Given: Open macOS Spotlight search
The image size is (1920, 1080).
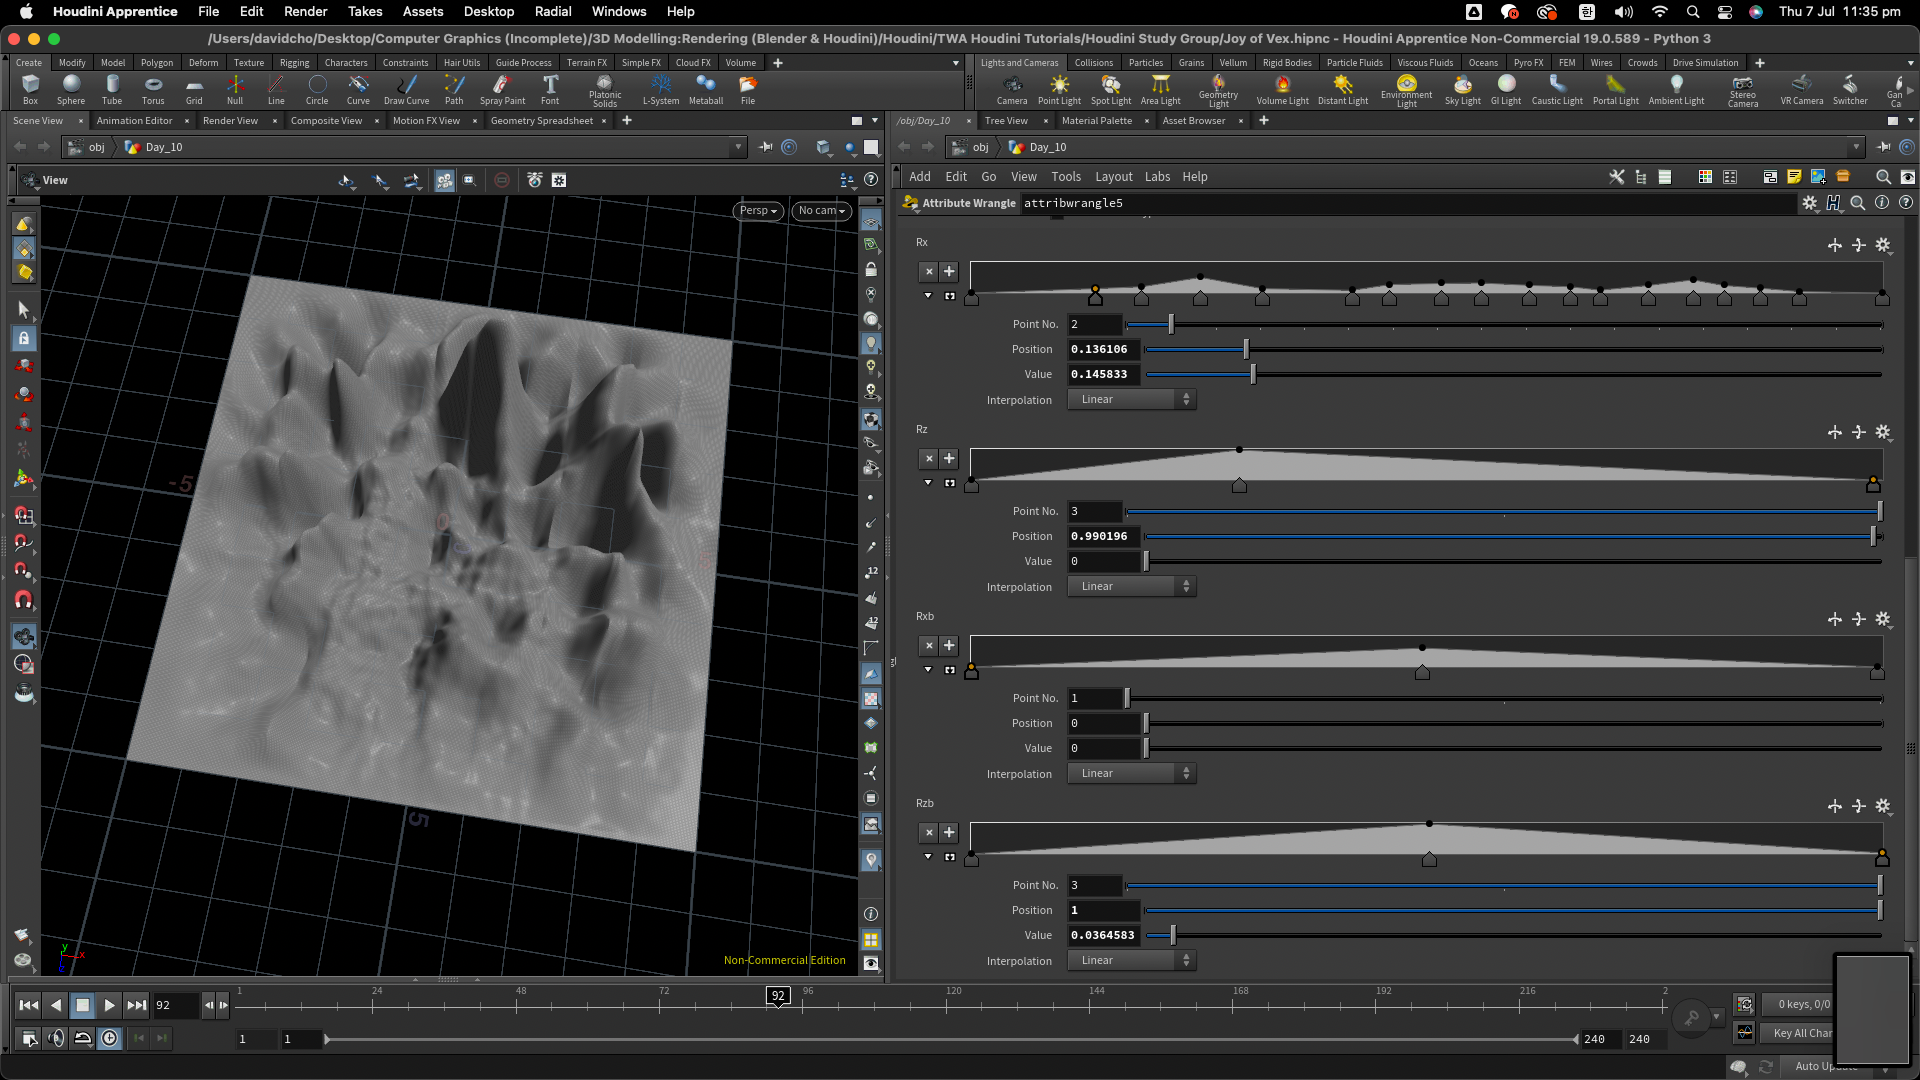Looking at the screenshot, I should [1692, 12].
